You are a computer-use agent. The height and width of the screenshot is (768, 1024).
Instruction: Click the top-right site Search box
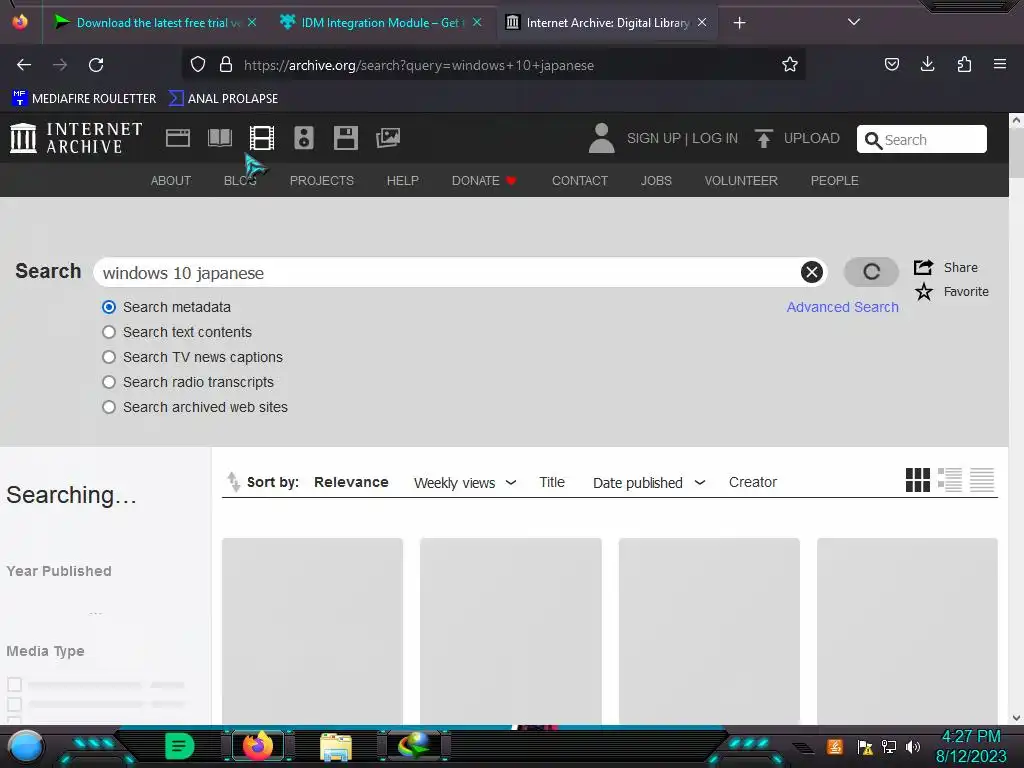(x=921, y=139)
